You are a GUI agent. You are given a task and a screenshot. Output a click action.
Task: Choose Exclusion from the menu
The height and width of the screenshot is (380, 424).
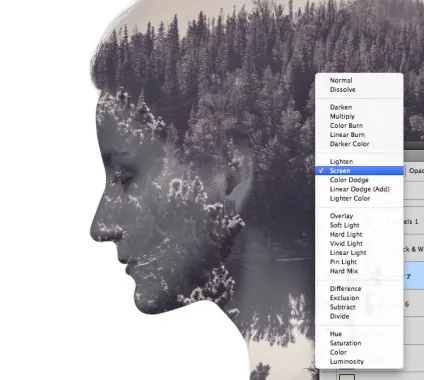point(359,298)
